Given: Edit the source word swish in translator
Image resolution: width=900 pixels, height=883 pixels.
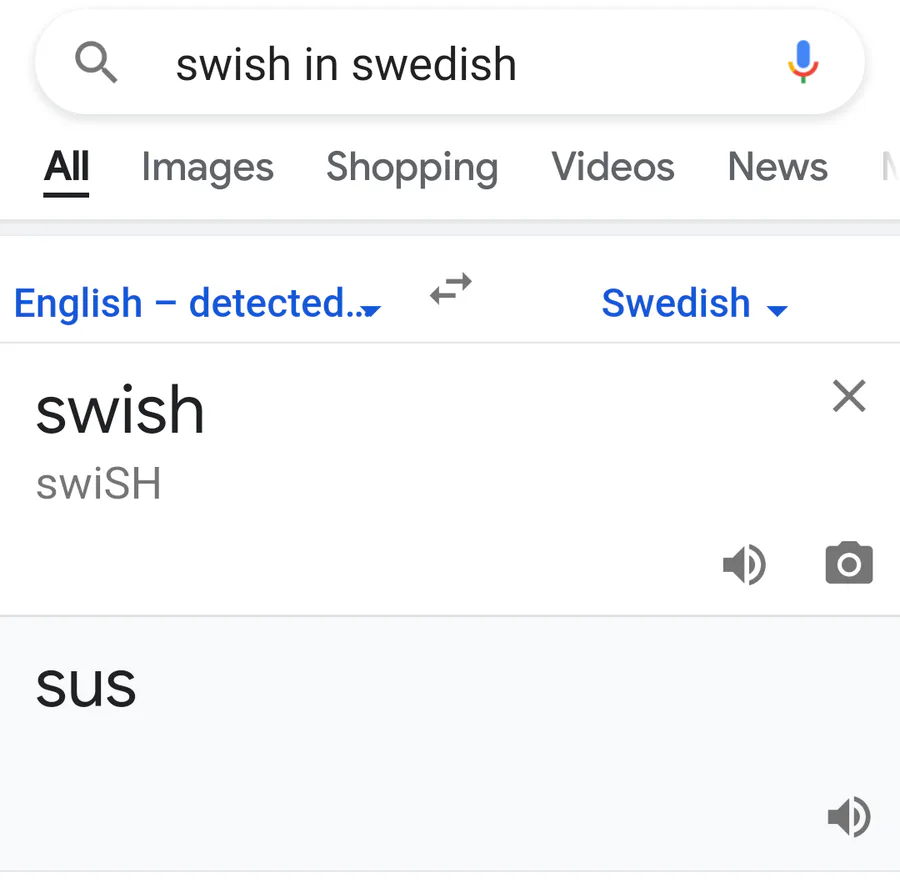Looking at the screenshot, I should (121, 410).
